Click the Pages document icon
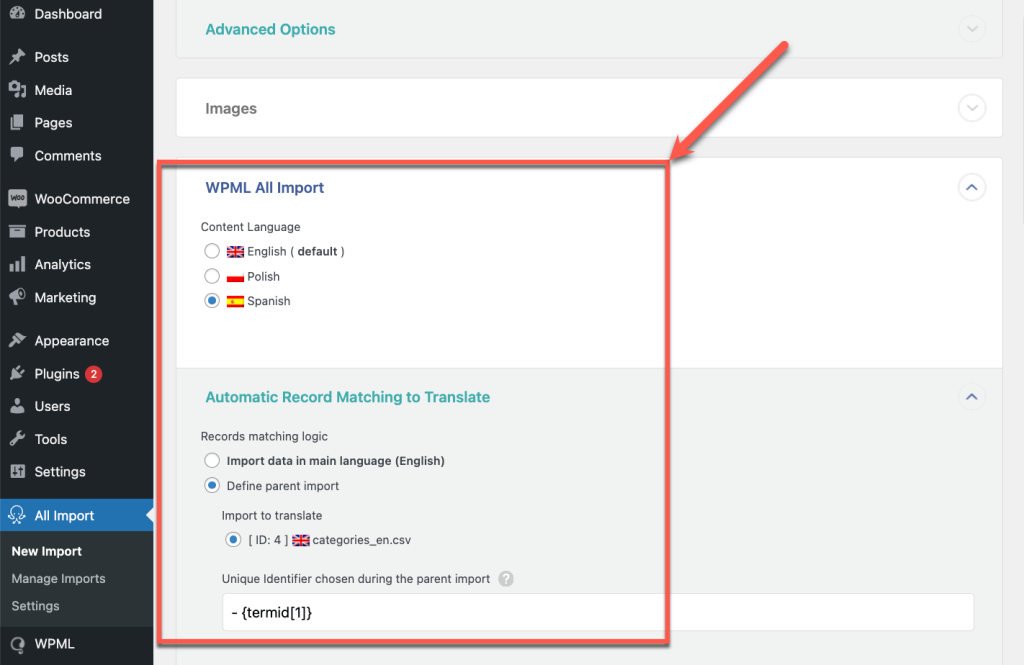This screenshot has height=665, width=1024. click(x=18, y=122)
